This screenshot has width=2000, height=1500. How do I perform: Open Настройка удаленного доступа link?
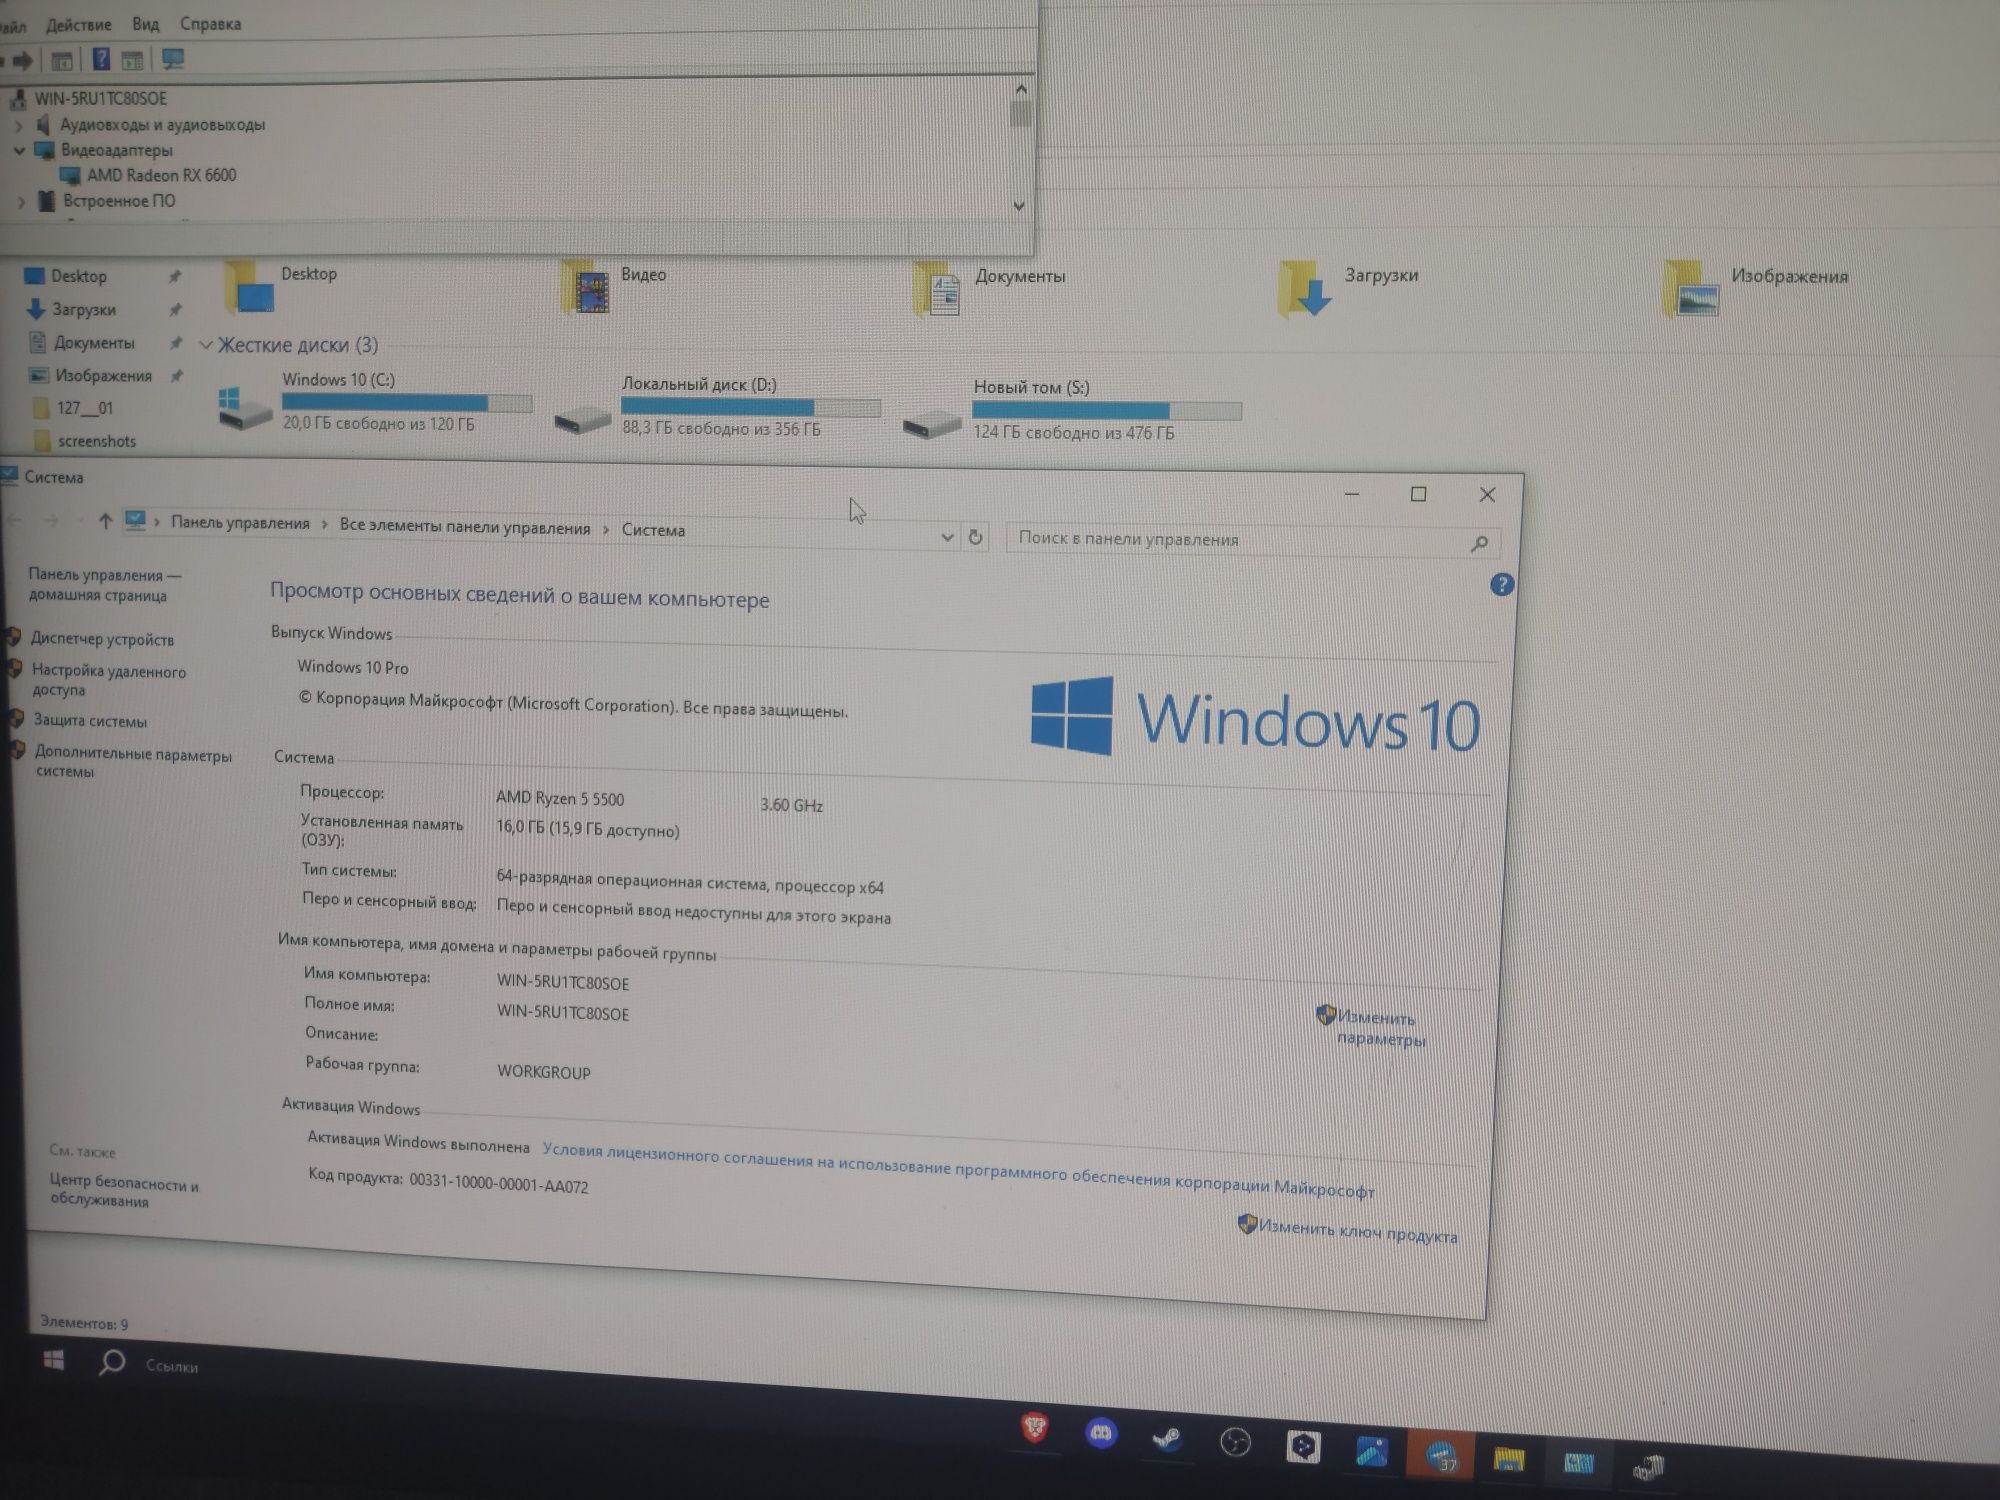pyautogui.click(x=109, y=680)
